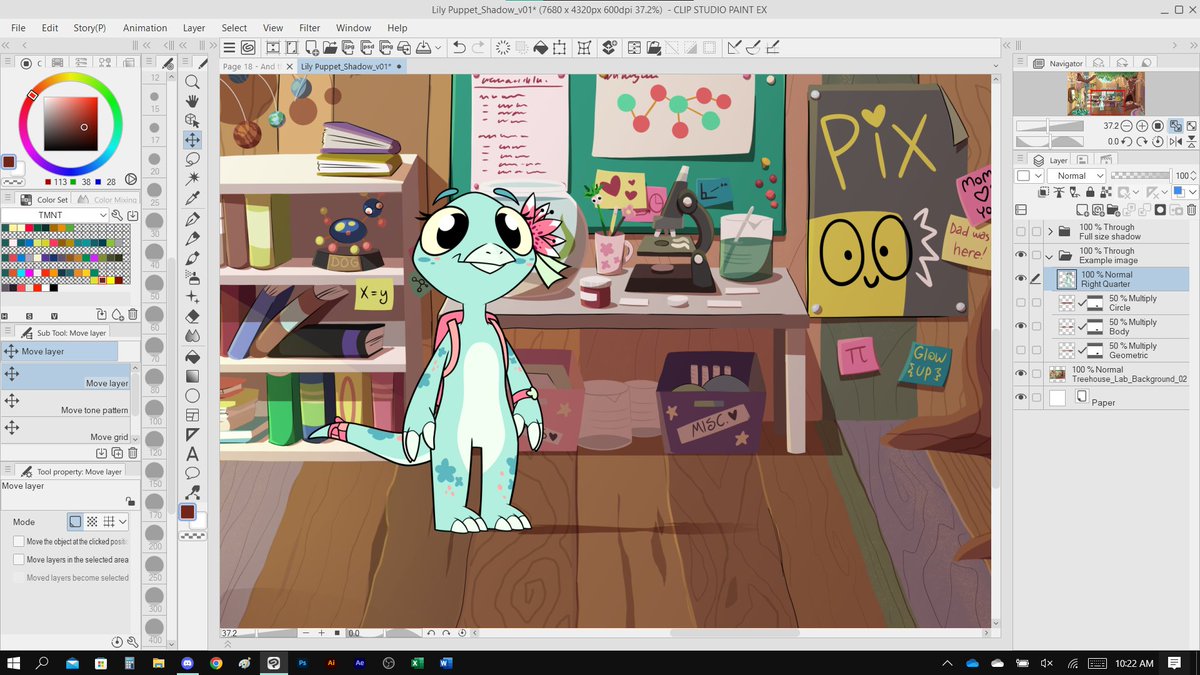Image resolution: width=1200 pixels, height=675 pixels.
Task: Select the Lasso selection tool
Action: tap(192, 159)
